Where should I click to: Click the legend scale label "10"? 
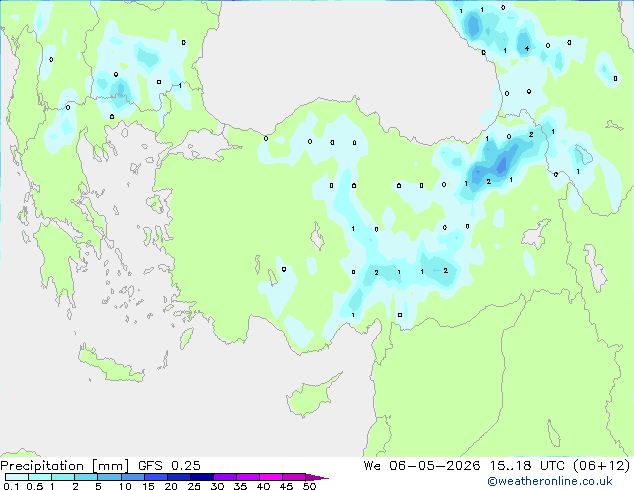click(x=125, y=486)
